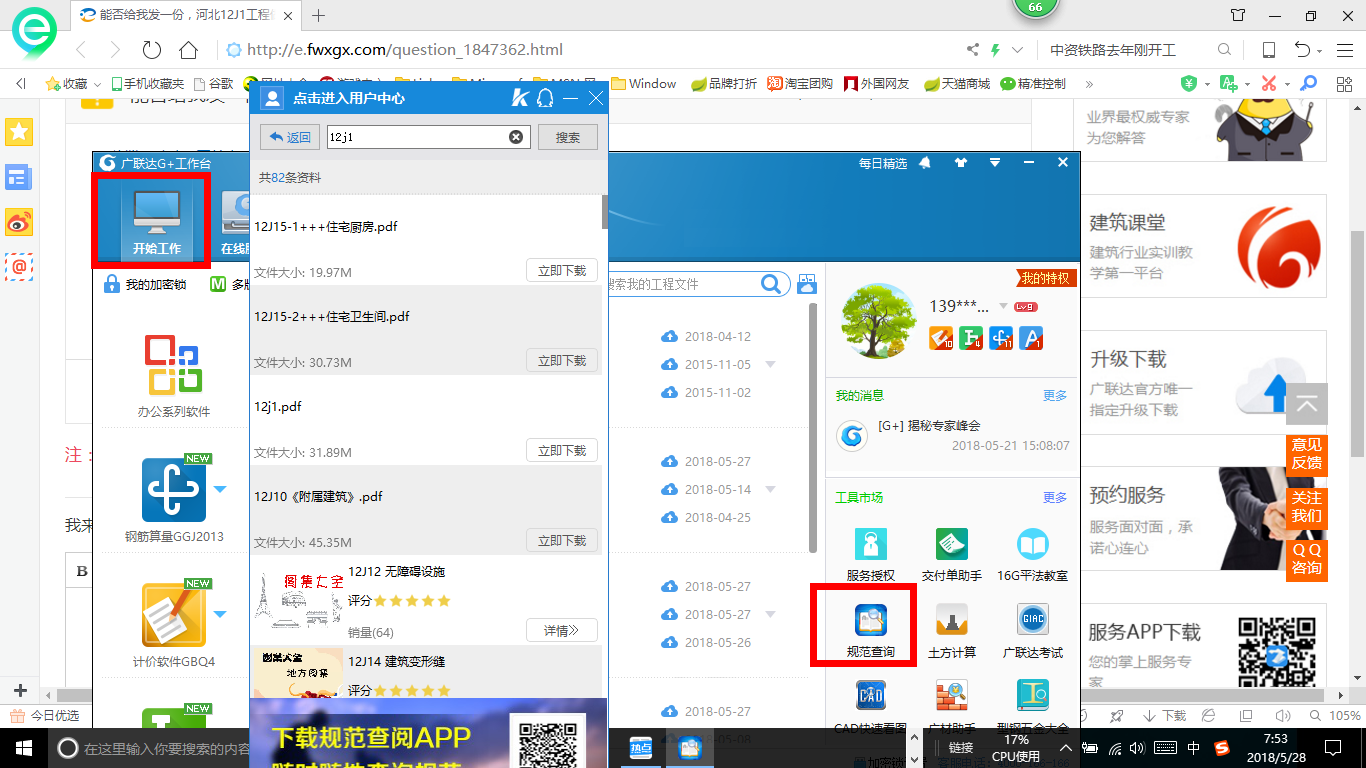Expand the arrow beside 钢筋算量GGJ2013

point(220,489)
